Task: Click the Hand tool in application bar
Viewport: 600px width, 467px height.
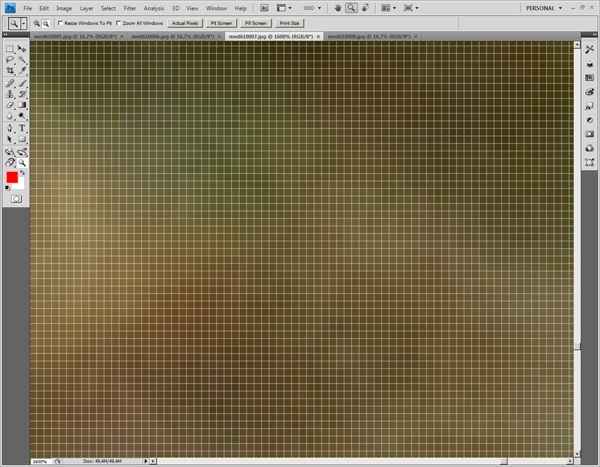Action: point(338,8)
